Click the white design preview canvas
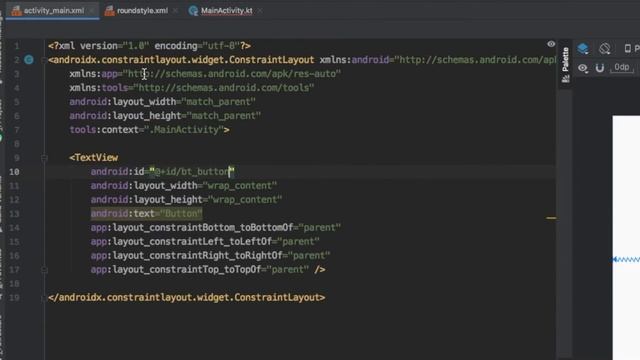640x360 pixels. pyautogui.click(x=626, y=238)
